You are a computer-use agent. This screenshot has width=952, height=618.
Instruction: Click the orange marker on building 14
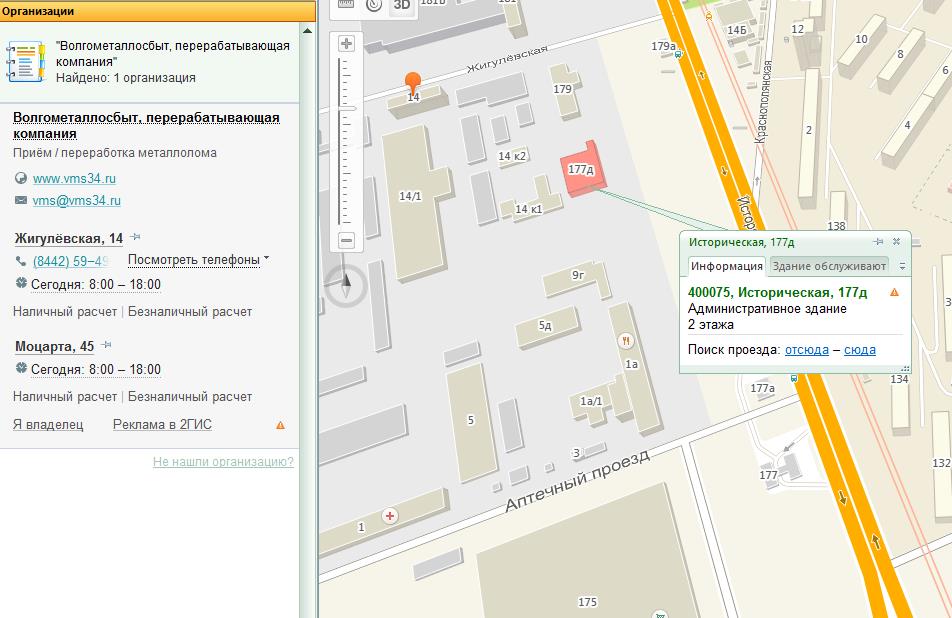coord(412,83)
